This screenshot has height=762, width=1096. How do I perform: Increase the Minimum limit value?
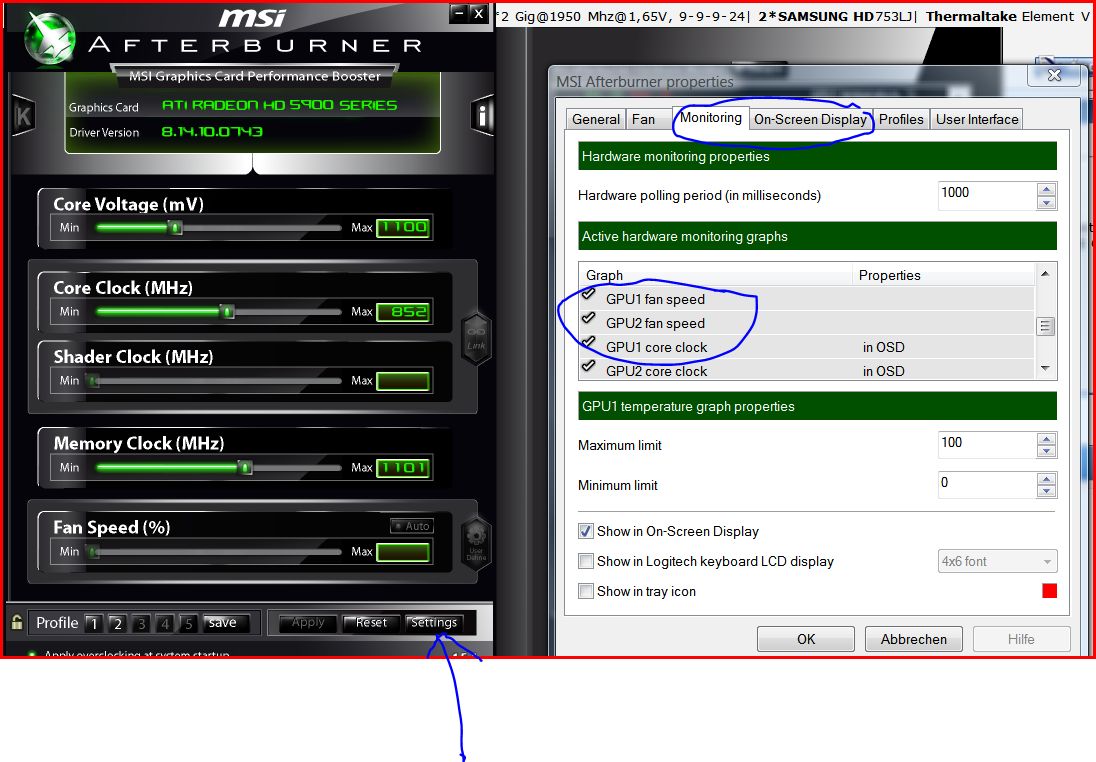point(1046,478)
